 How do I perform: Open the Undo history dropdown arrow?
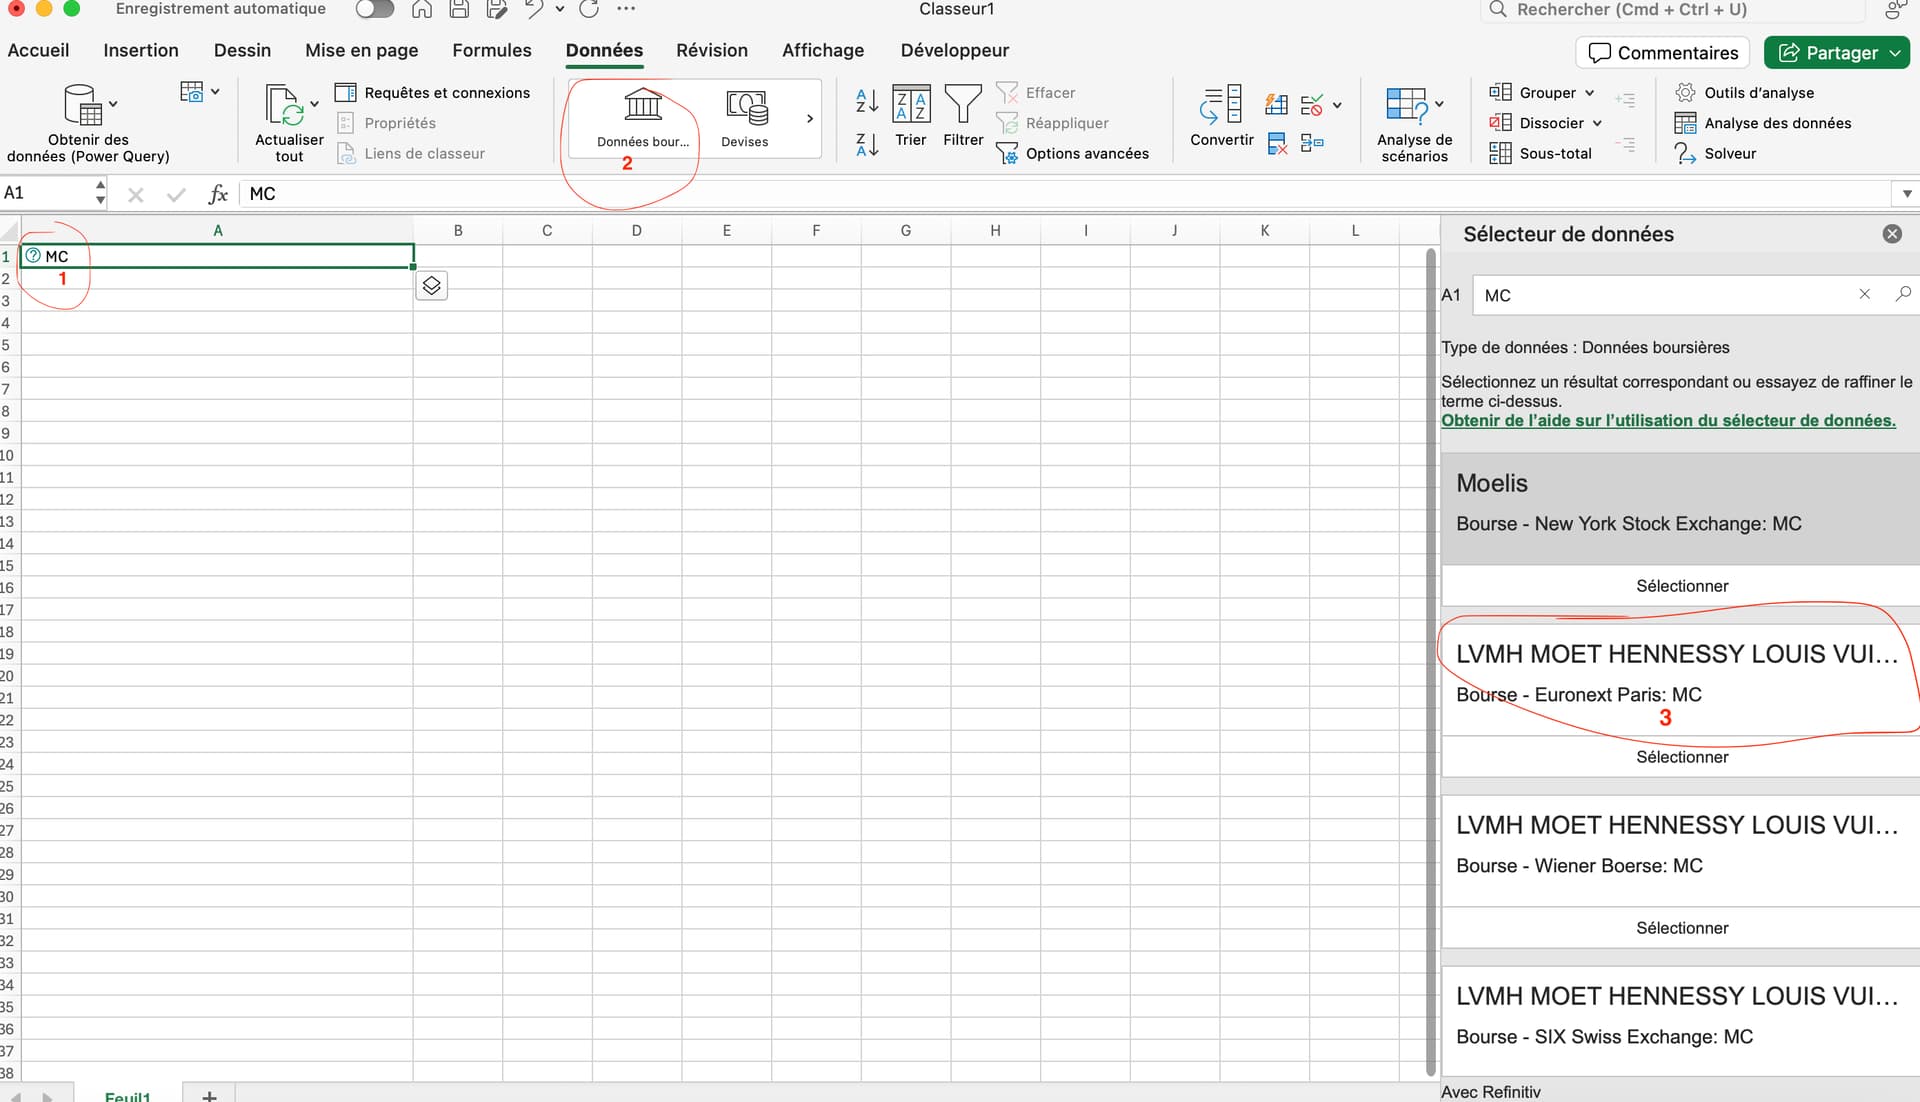click(559, 9)
